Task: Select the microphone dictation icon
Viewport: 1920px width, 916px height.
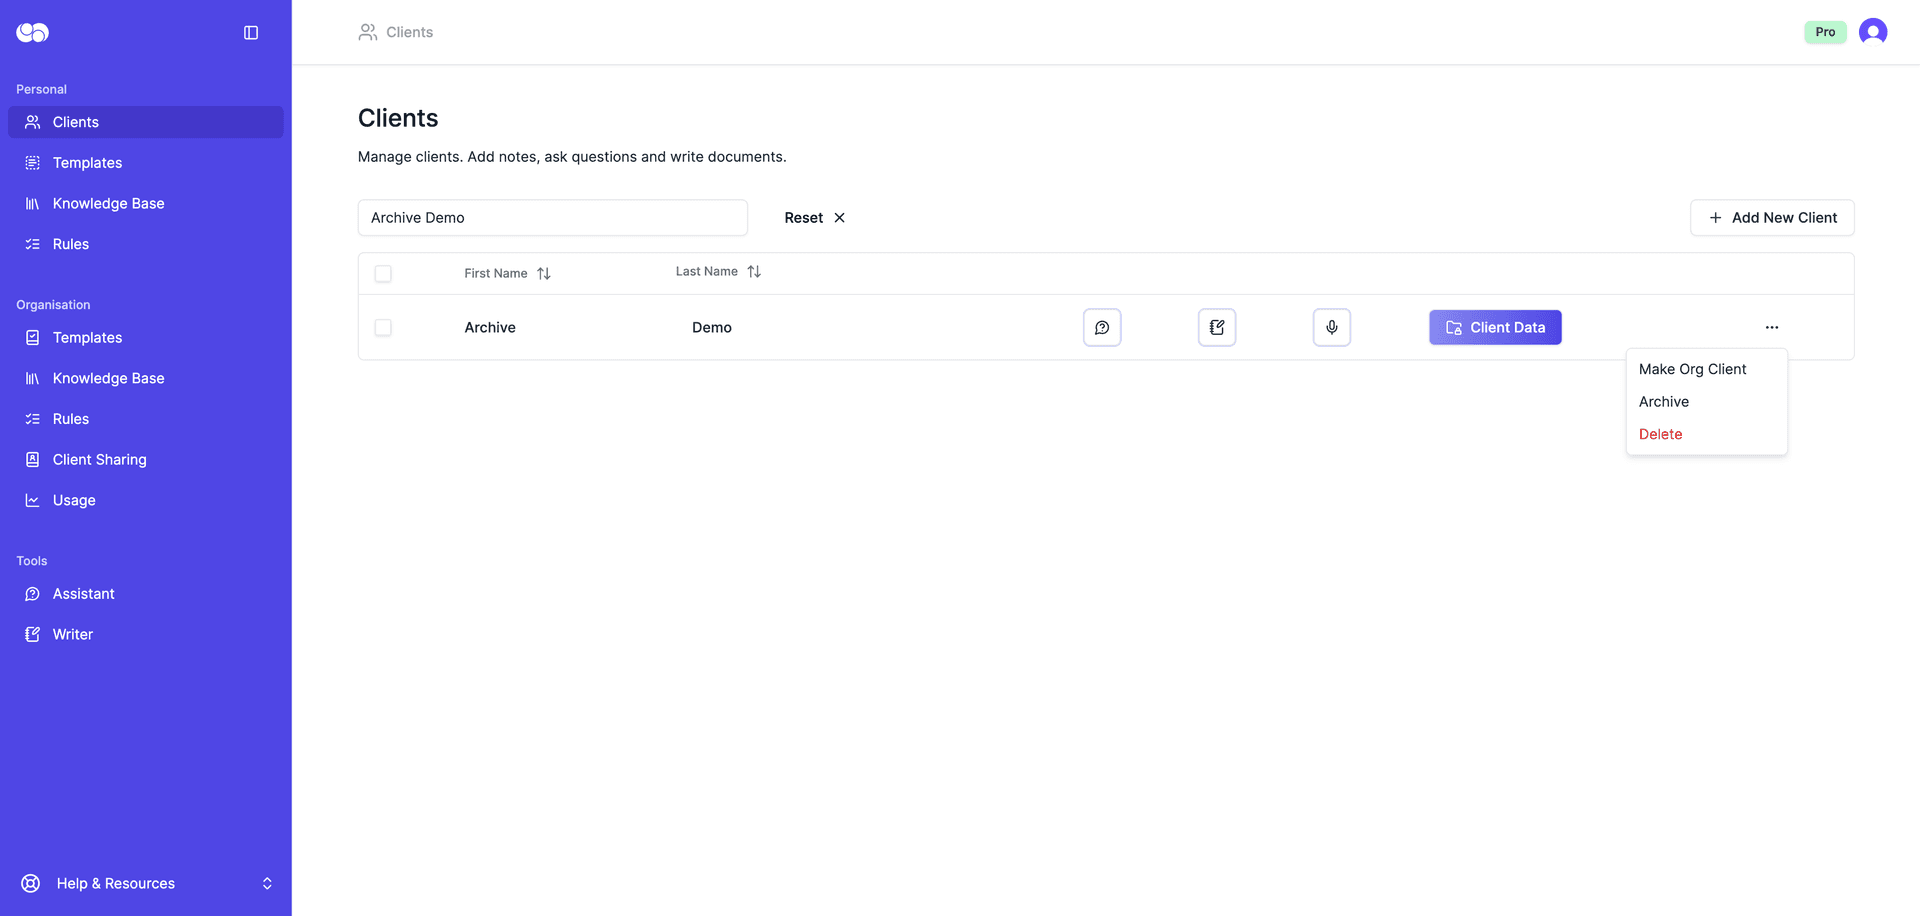Action: pos(1331,327)
